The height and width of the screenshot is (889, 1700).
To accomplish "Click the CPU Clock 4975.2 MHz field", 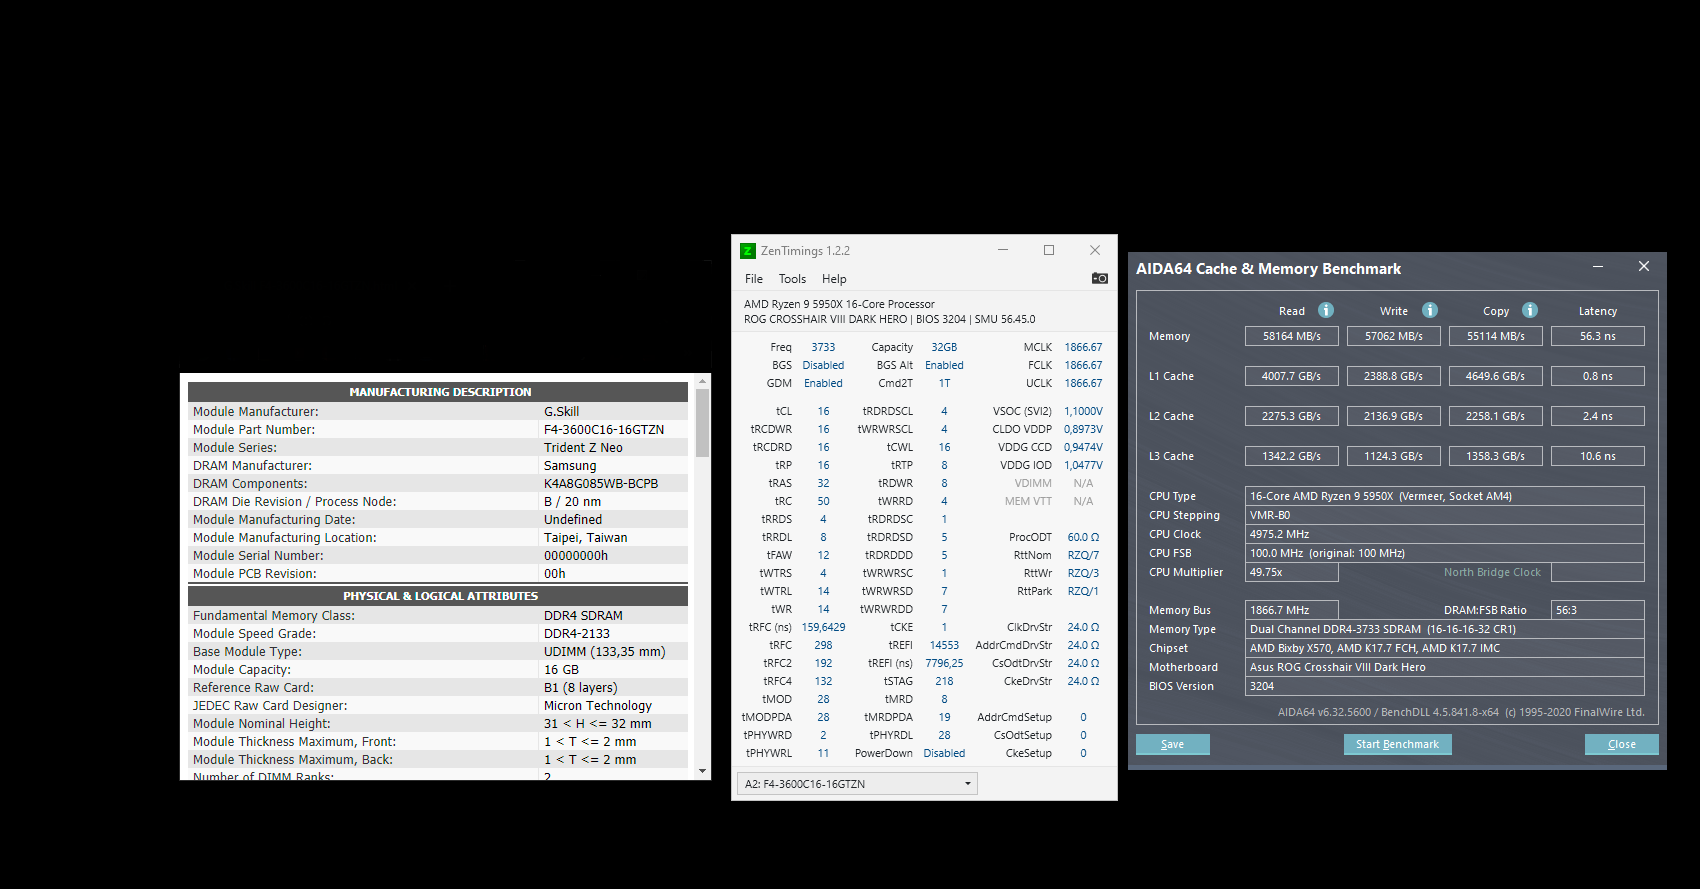I will 1445,534.
